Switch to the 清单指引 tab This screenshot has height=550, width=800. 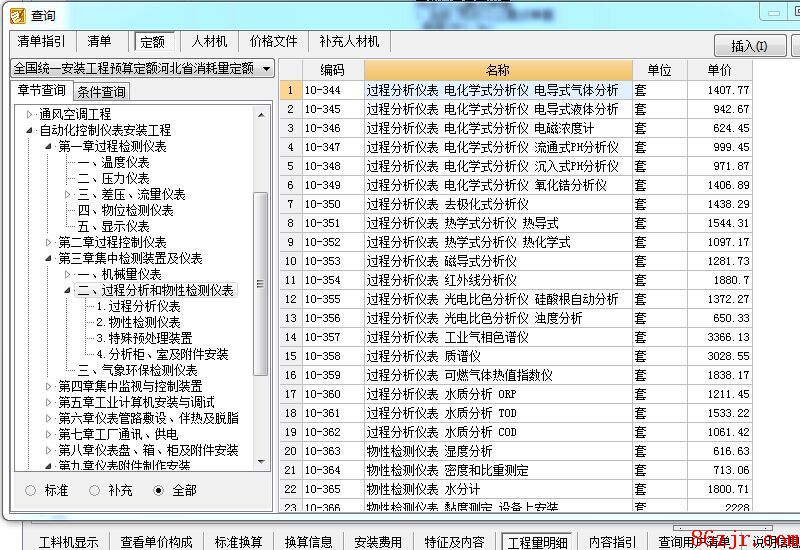(x=41, y=42)
